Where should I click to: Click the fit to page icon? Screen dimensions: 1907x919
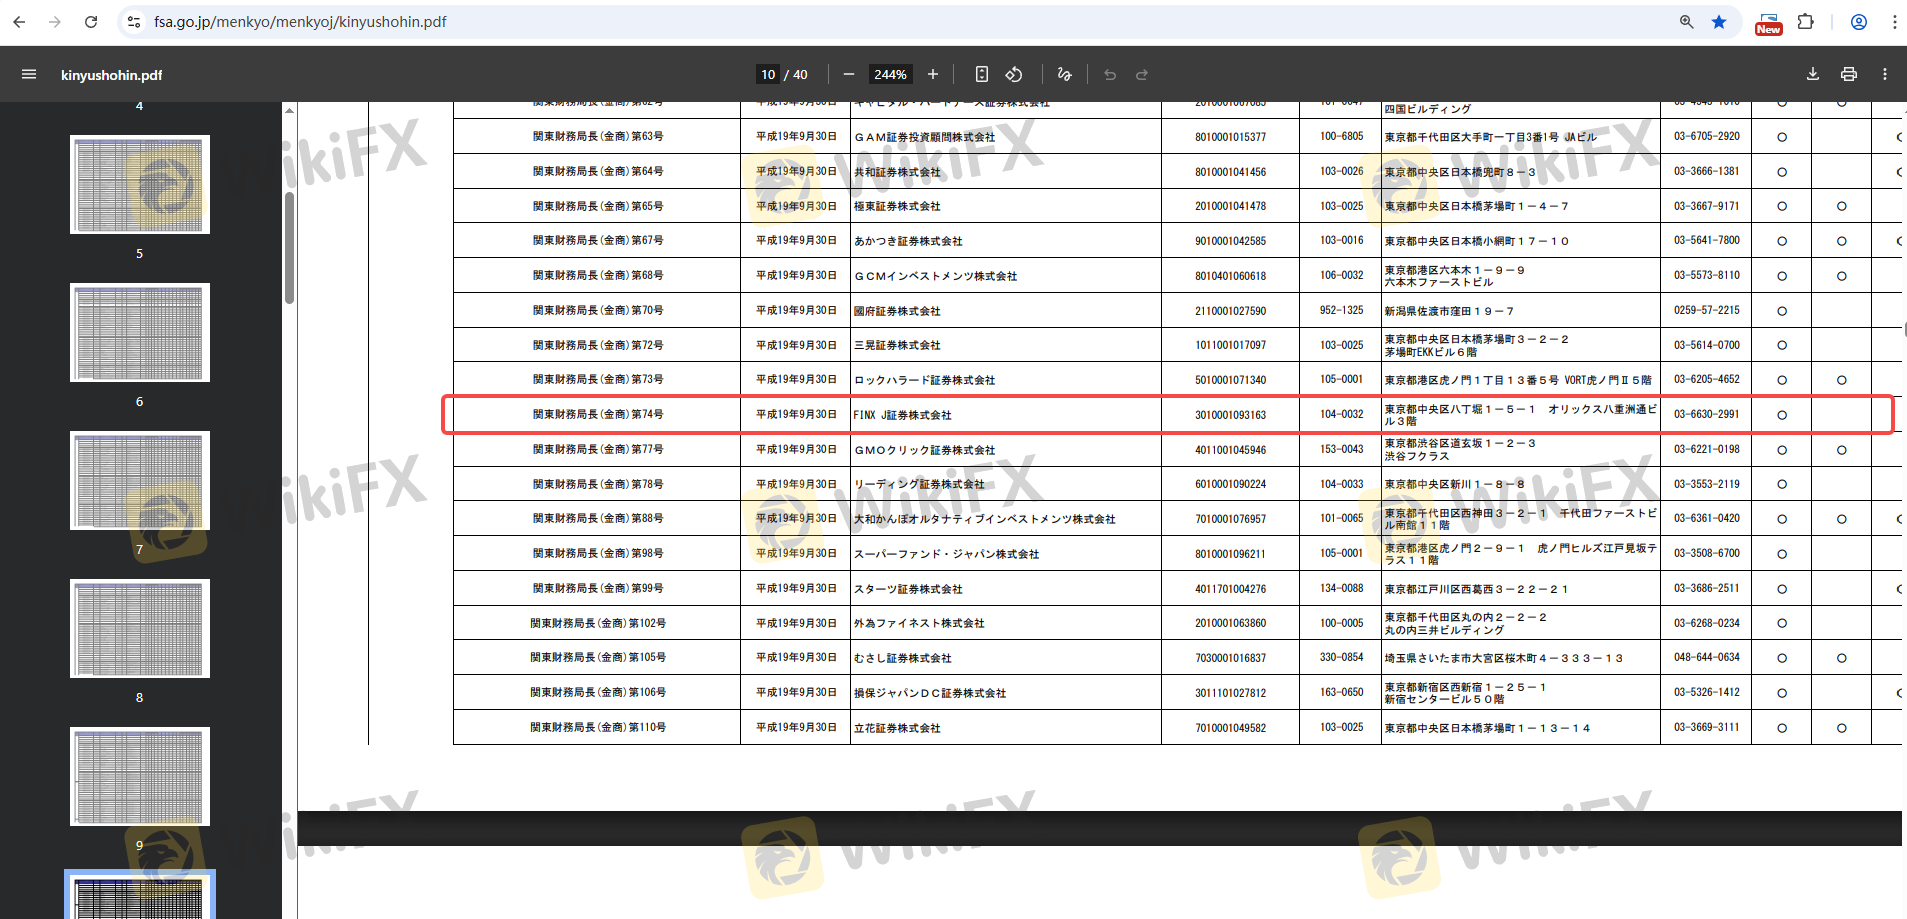(982, 74)
